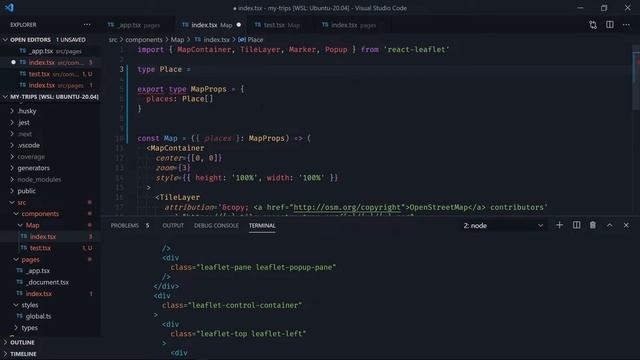Collapse the MY-TRIPS workspace section
Image resolution: width=640 pixels, height=360 pixels.
(50, 97)
